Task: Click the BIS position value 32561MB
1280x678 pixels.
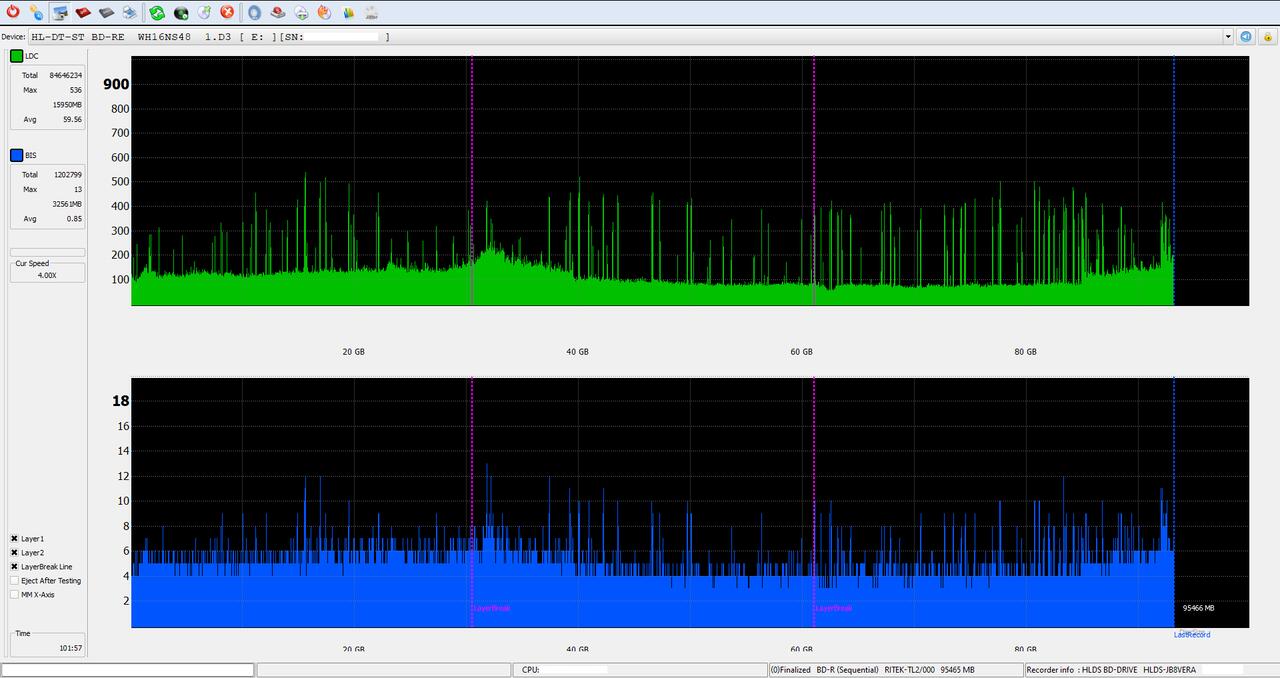Action: pos(67,203)
